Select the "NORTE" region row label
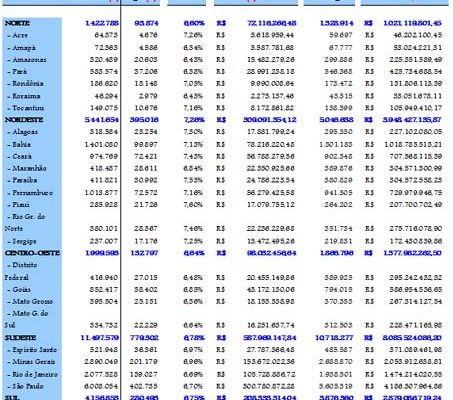Screen dimensions: 453x400 17,23
